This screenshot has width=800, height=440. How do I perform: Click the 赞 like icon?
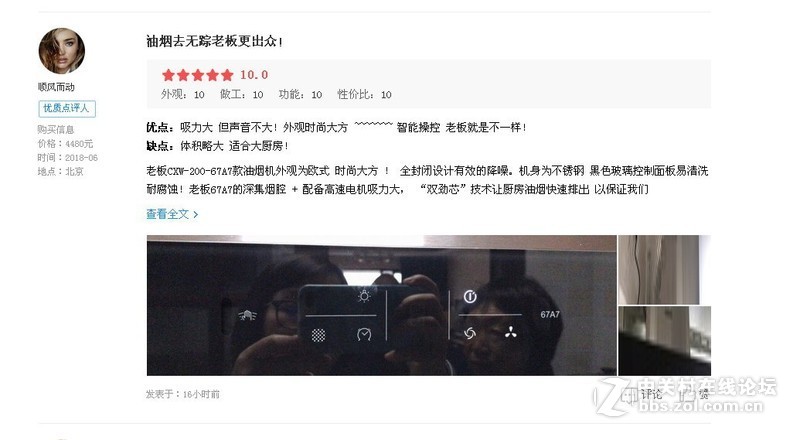coord(687,394)
